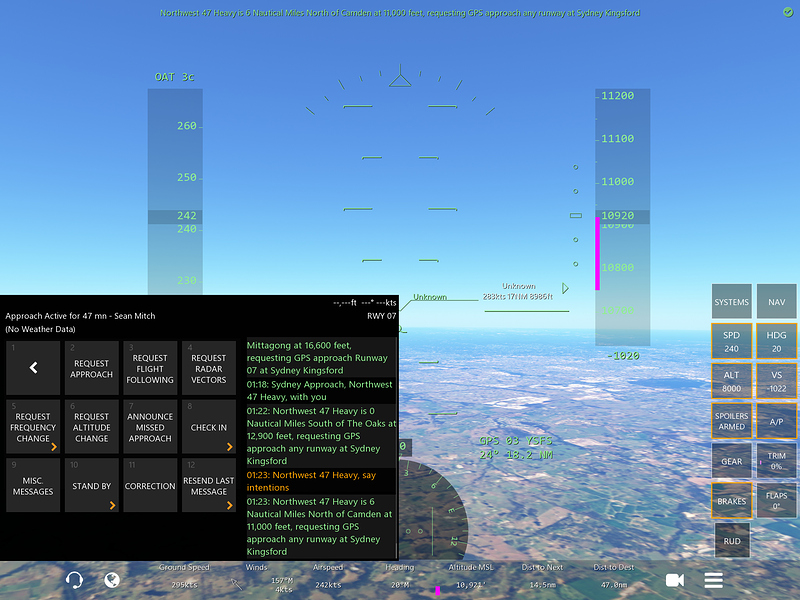The width and height of the screenshot is (800, 600).
Task: Select Request Approach
Action: point(91,368)
